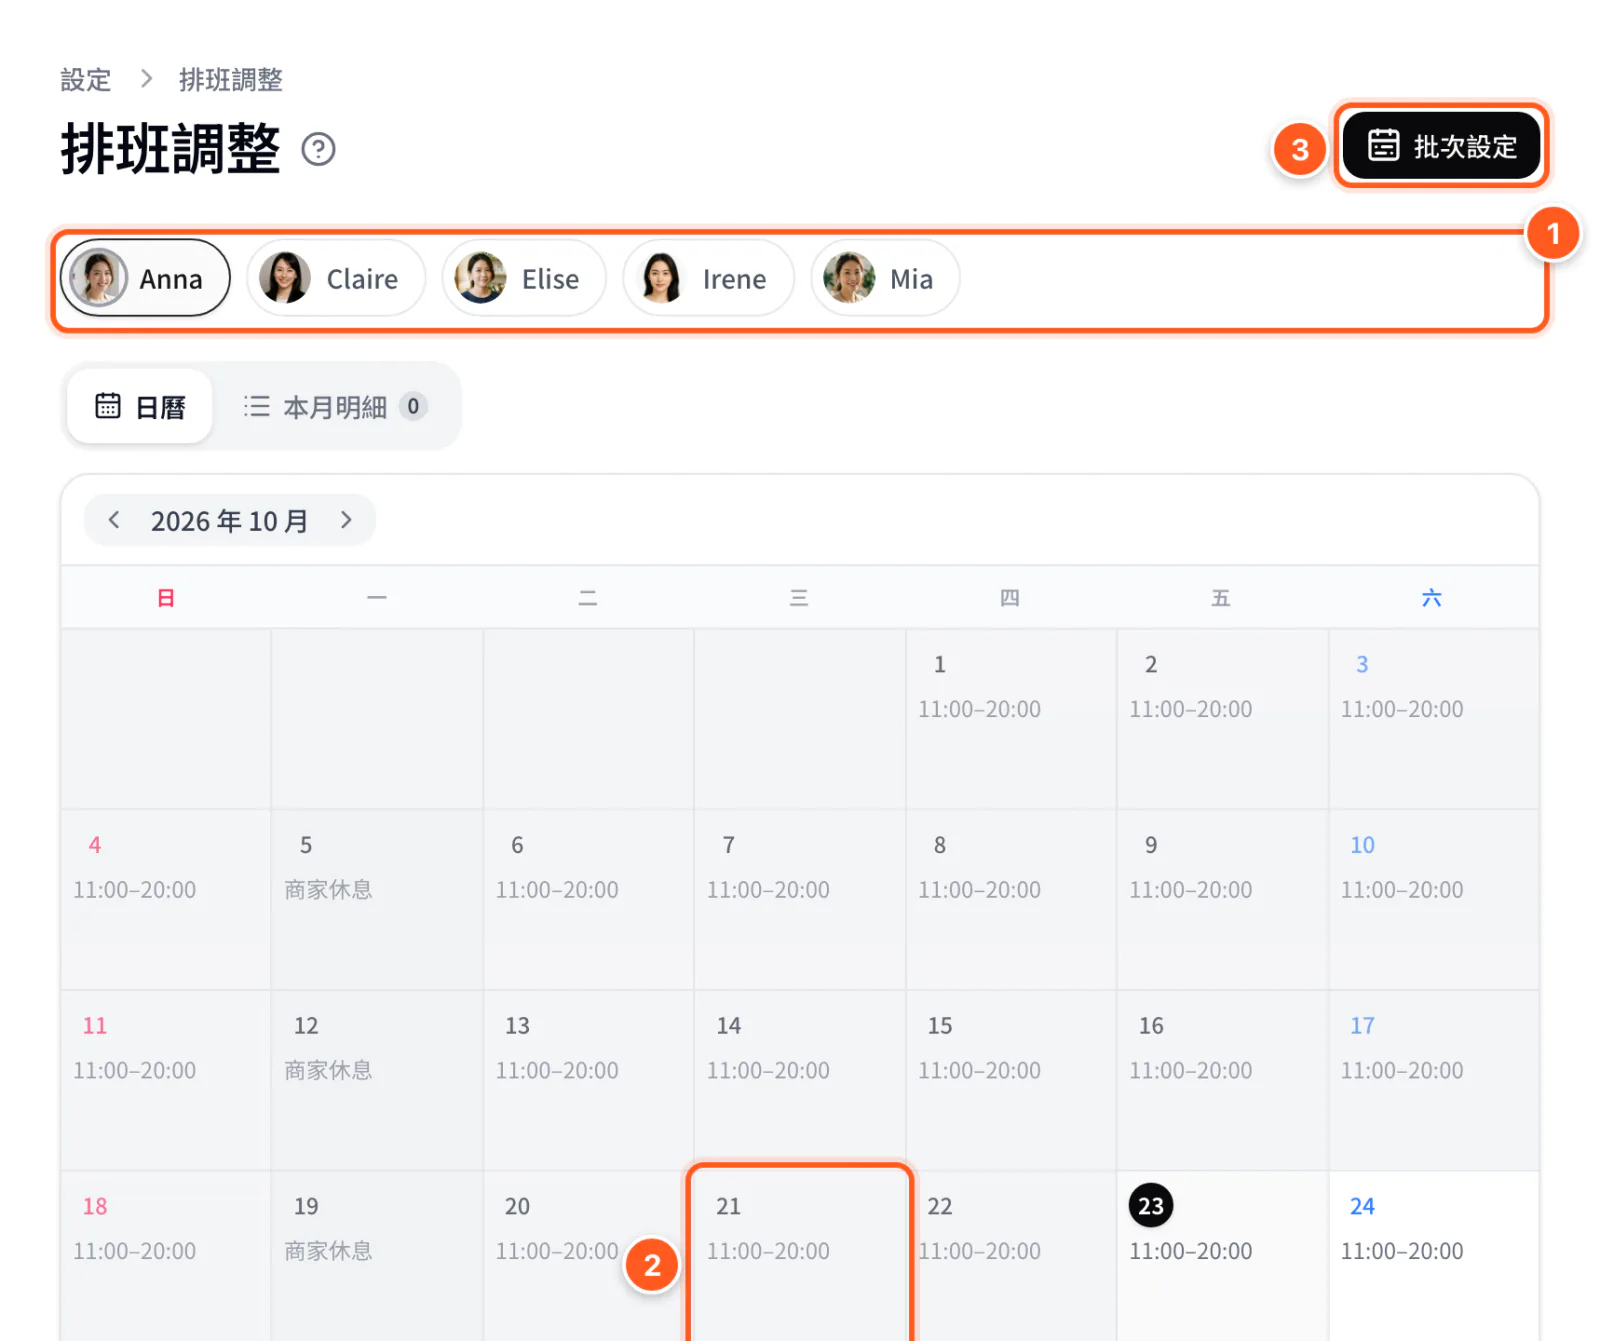This screenshot has height=1341, width=1600.
Task: Select the October 16 calendar cell
Action: click(1222, 1080)
